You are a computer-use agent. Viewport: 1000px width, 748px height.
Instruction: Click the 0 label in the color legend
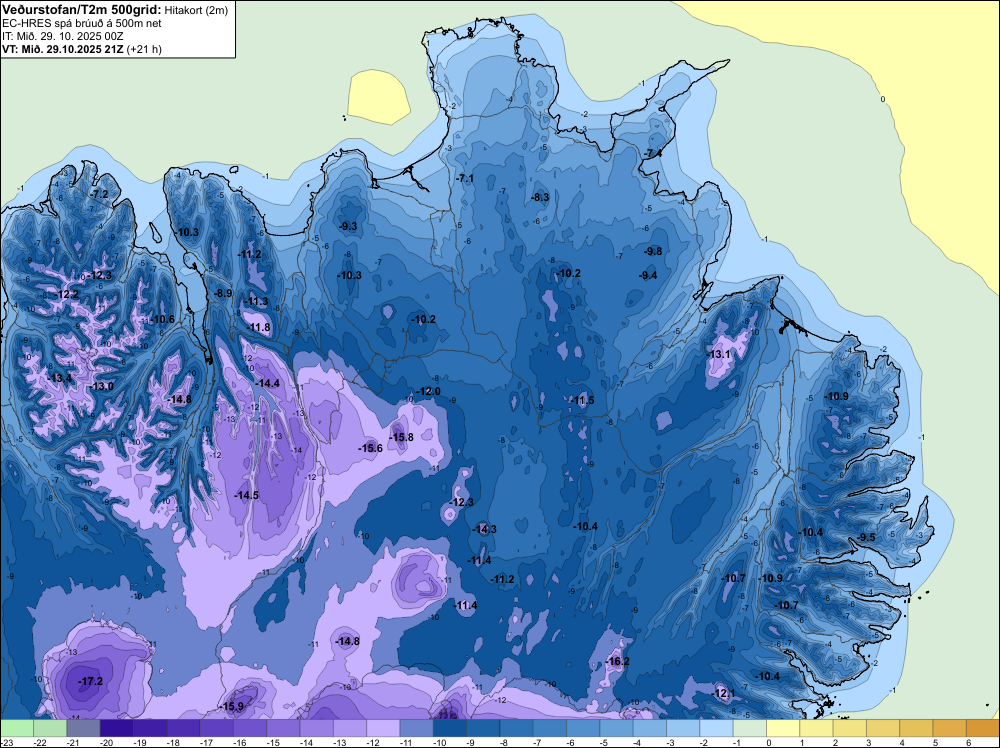pyautogui.click(x=768, y=742)
